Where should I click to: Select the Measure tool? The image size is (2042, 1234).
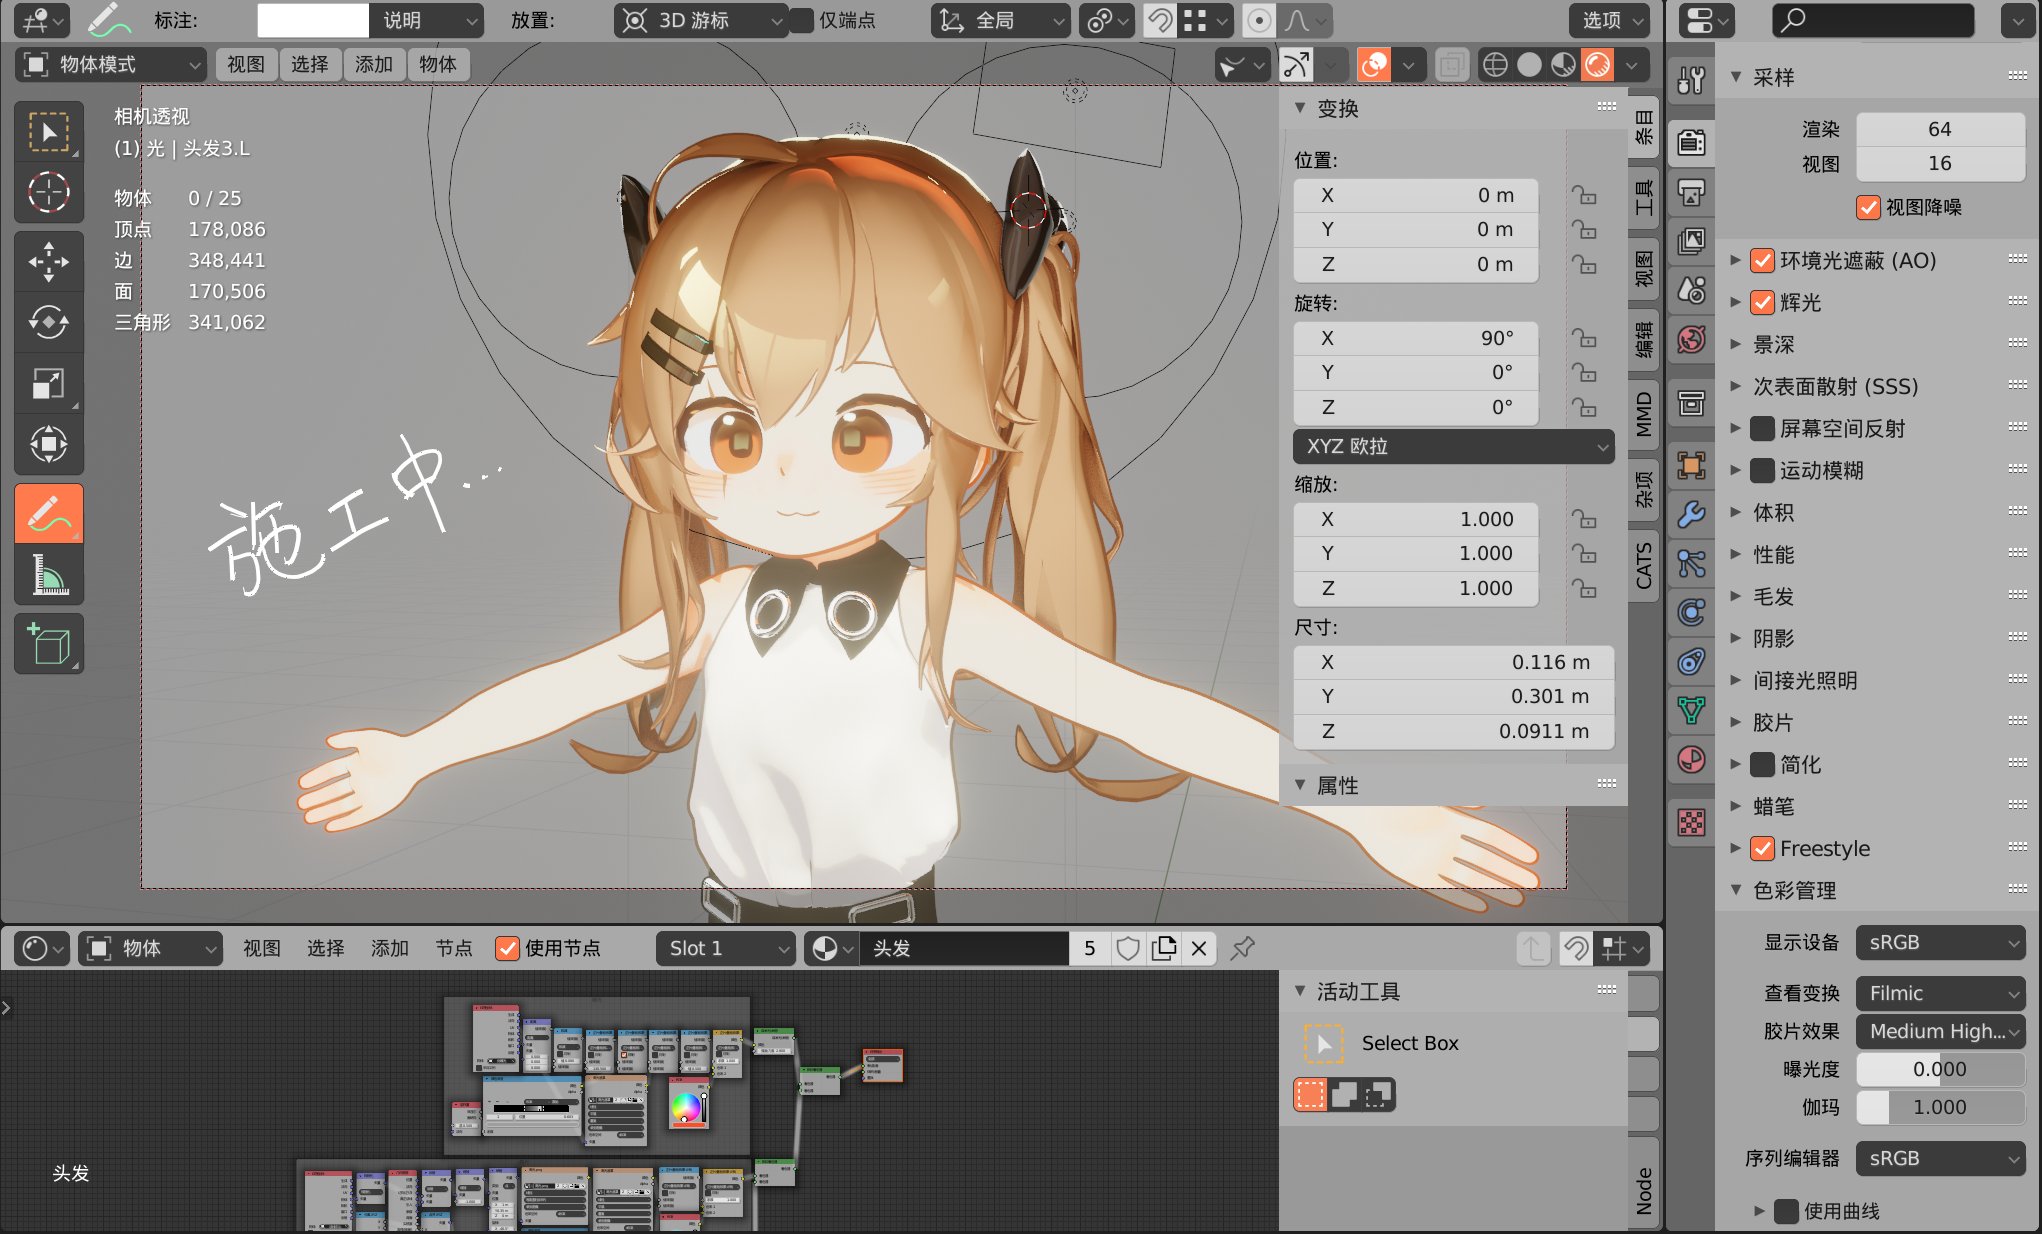48,575
